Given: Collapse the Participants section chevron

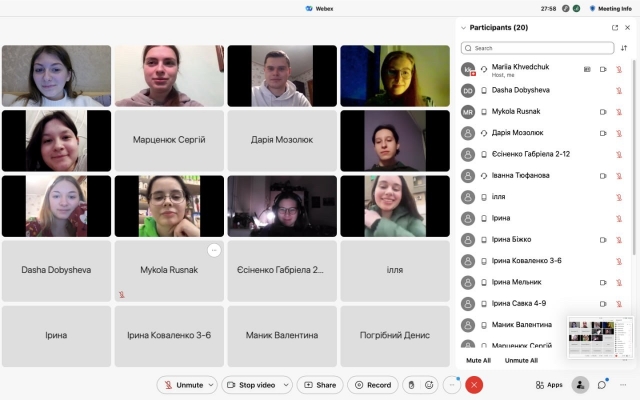Looking at the screenshot, I should click(x=463, y=28).
